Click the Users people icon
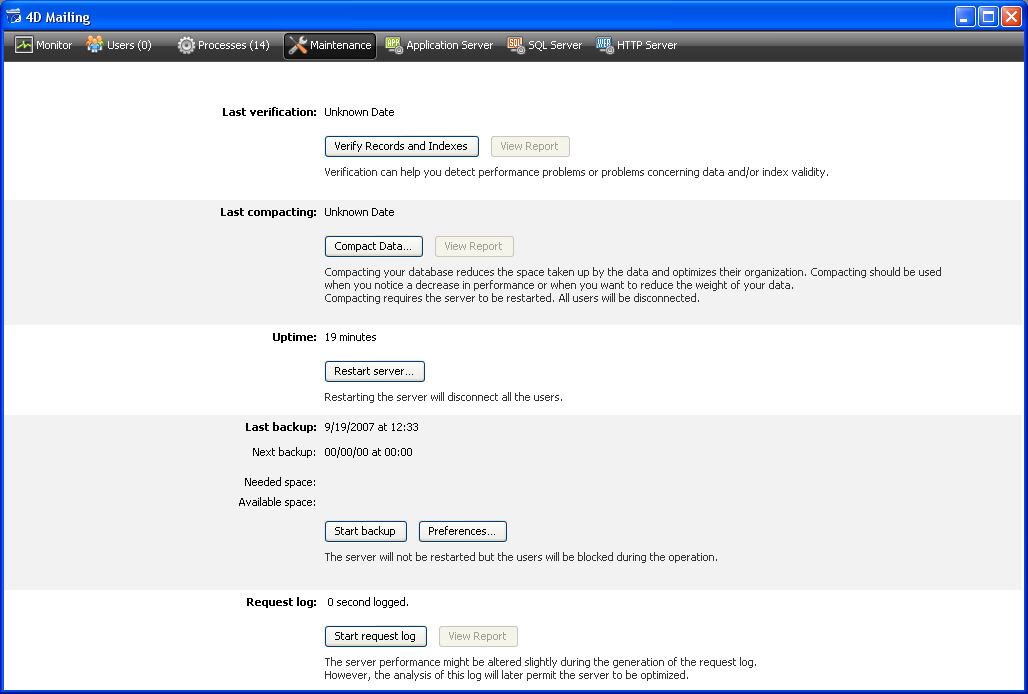The width and height of the screenshot is (1028, 694). click(95, 45)
